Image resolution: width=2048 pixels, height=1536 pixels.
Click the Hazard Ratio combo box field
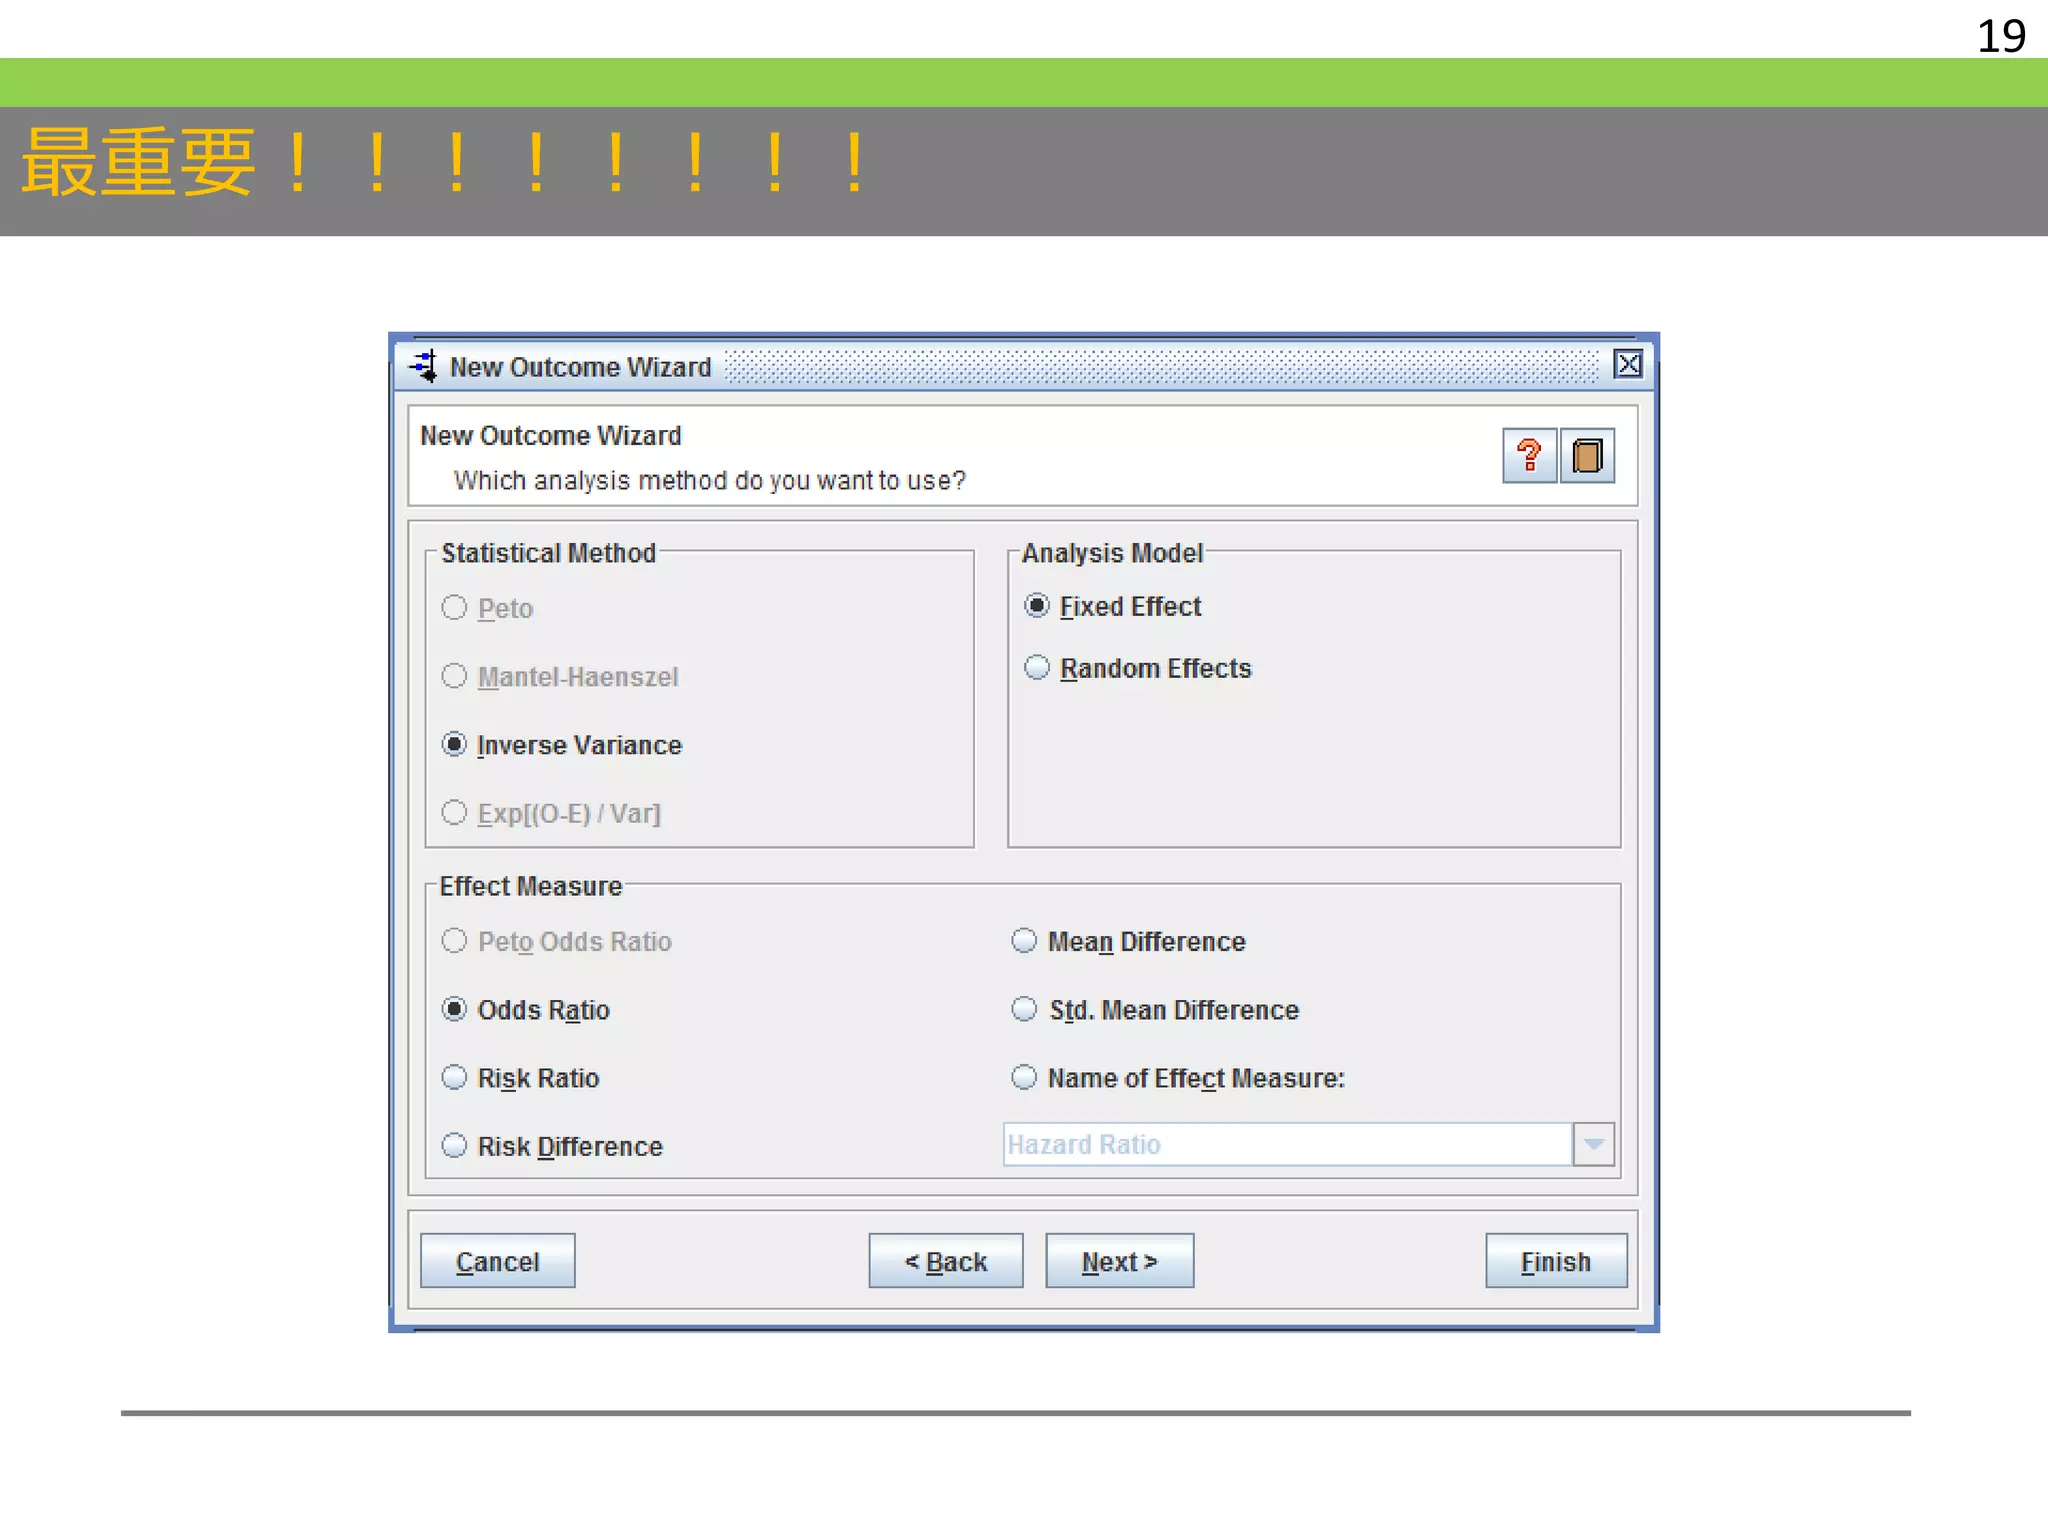pyautogui.click(x=1286, y=1144)
